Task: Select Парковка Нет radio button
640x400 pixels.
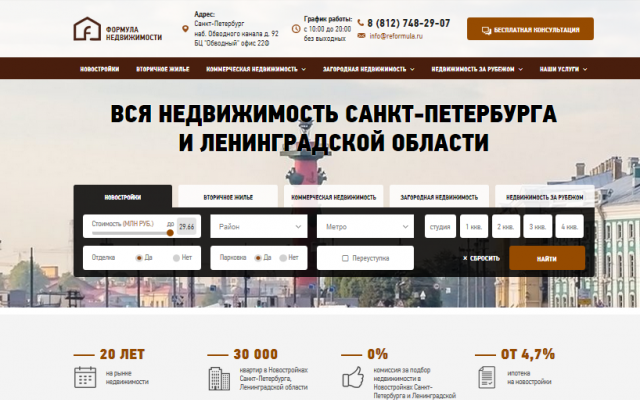Action: [283, 258]
